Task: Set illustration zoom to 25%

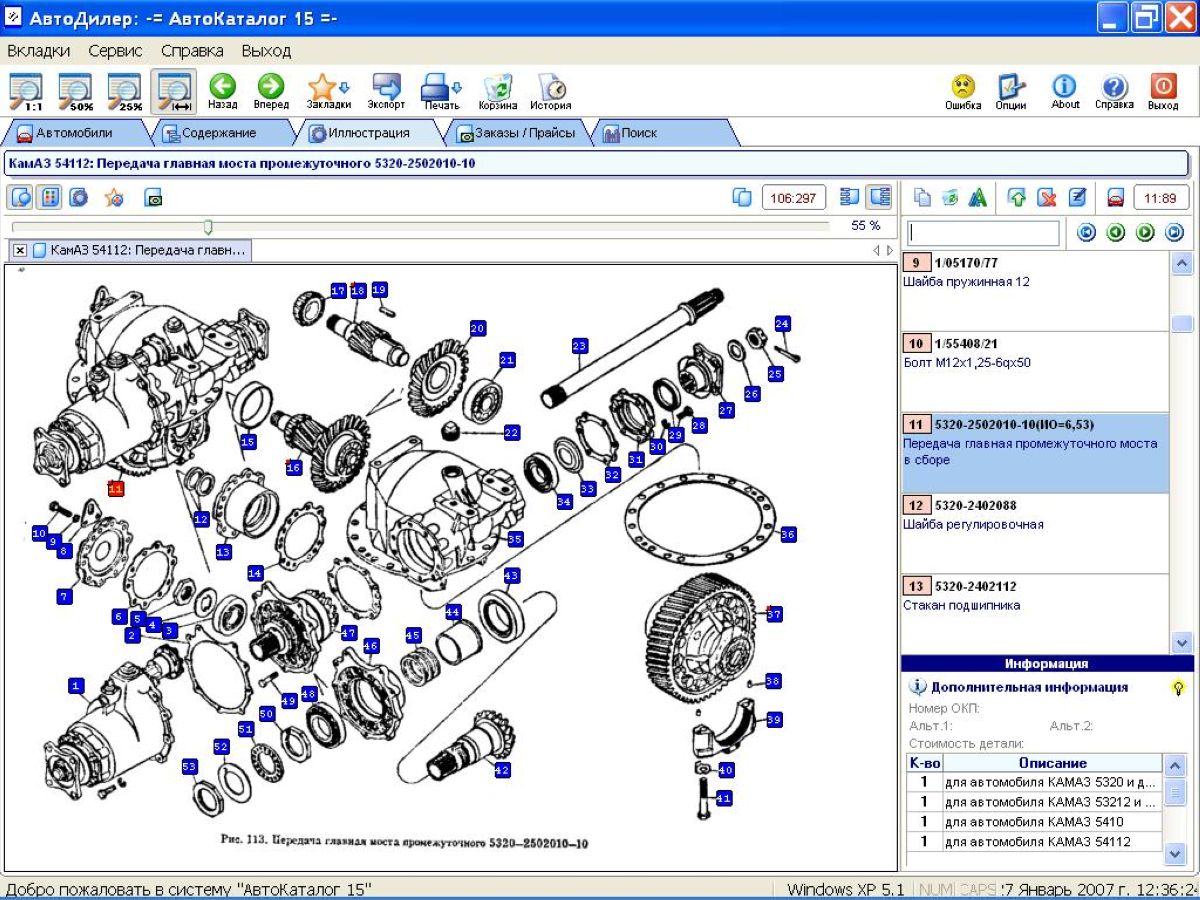Action: pyautogui.click(x=124, y=92)
